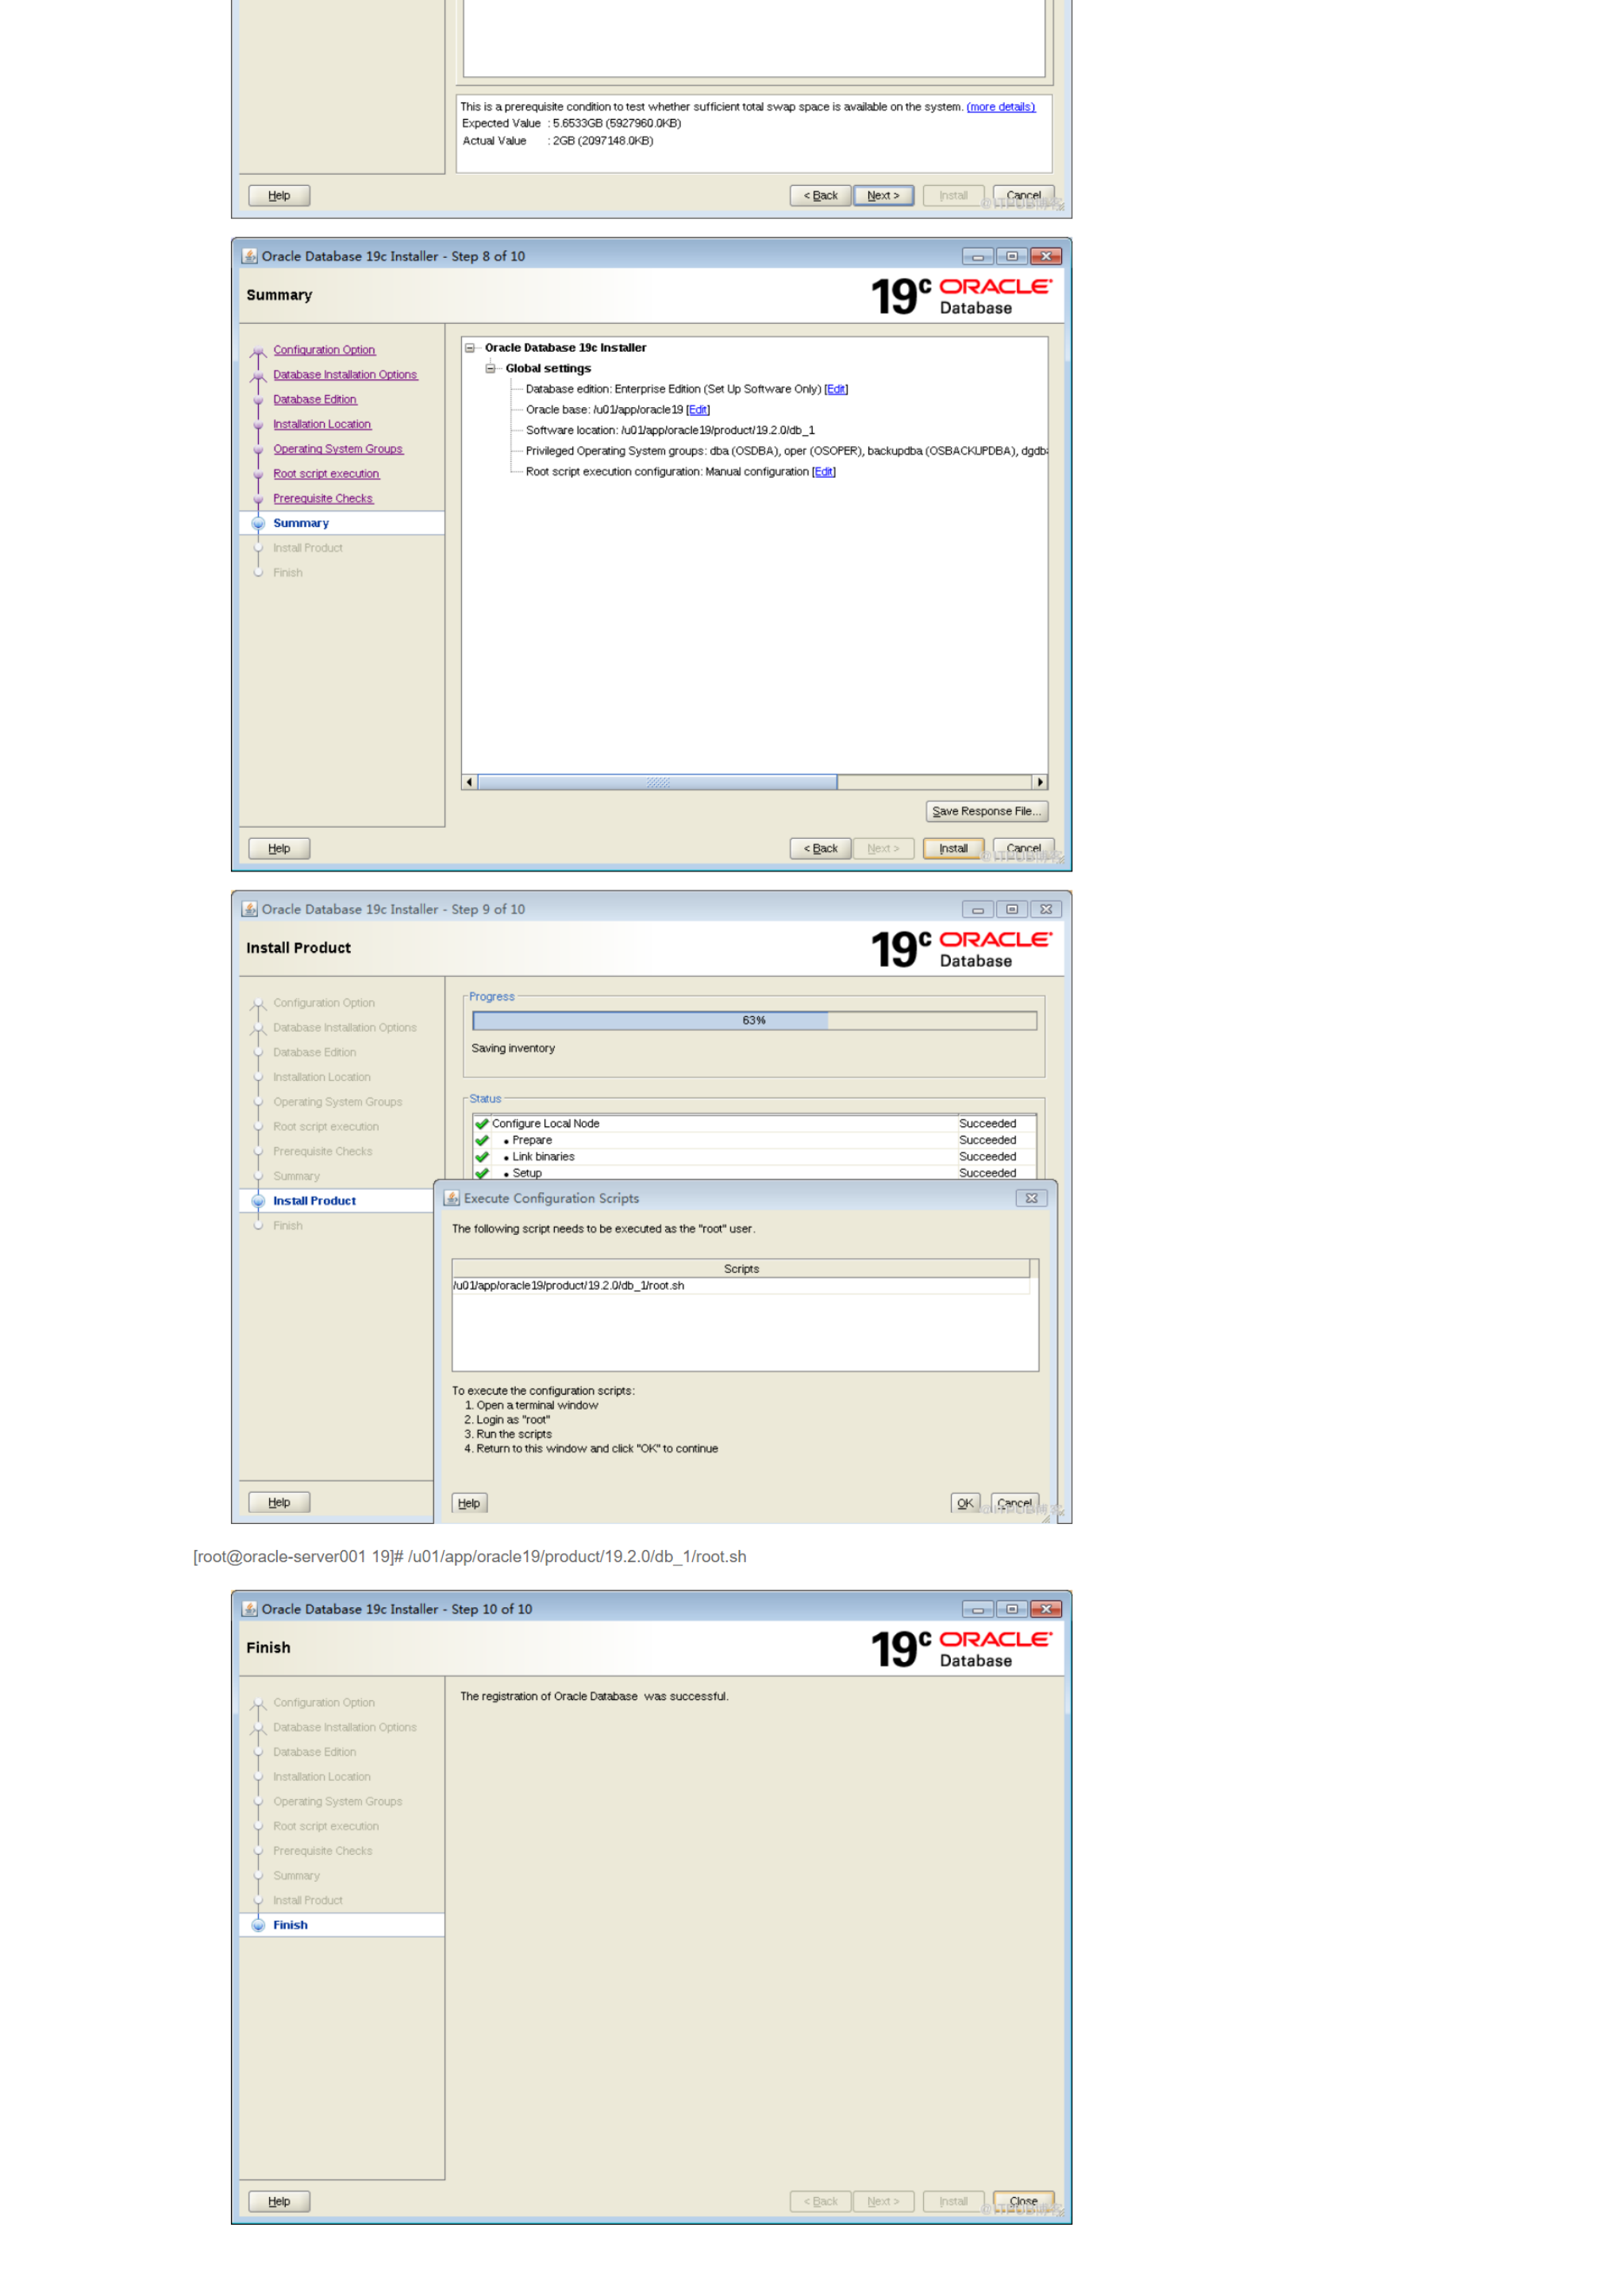Click the 'Saving inventory' progress text
The image size is (1624, 2289).
(x=513, y=1048)
